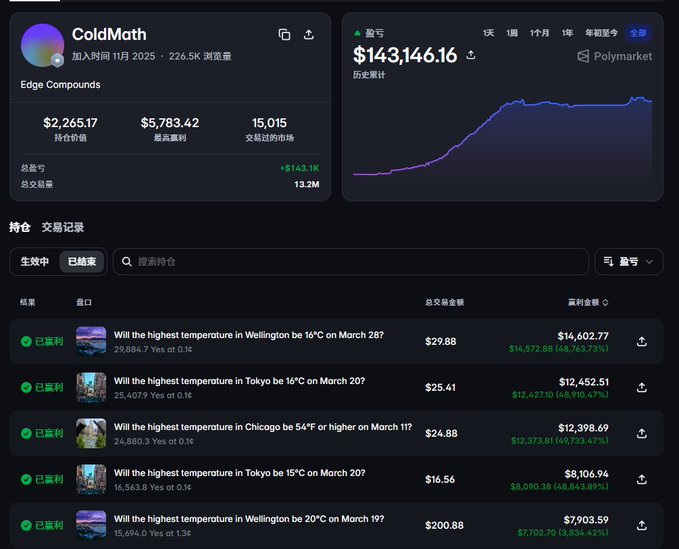Image resolution: width=679 pixels, height=549 pixels.
Task: Click 已赢利 check icon for Wellington March 28
Action: pyautogui.click(x=26, y=341)
